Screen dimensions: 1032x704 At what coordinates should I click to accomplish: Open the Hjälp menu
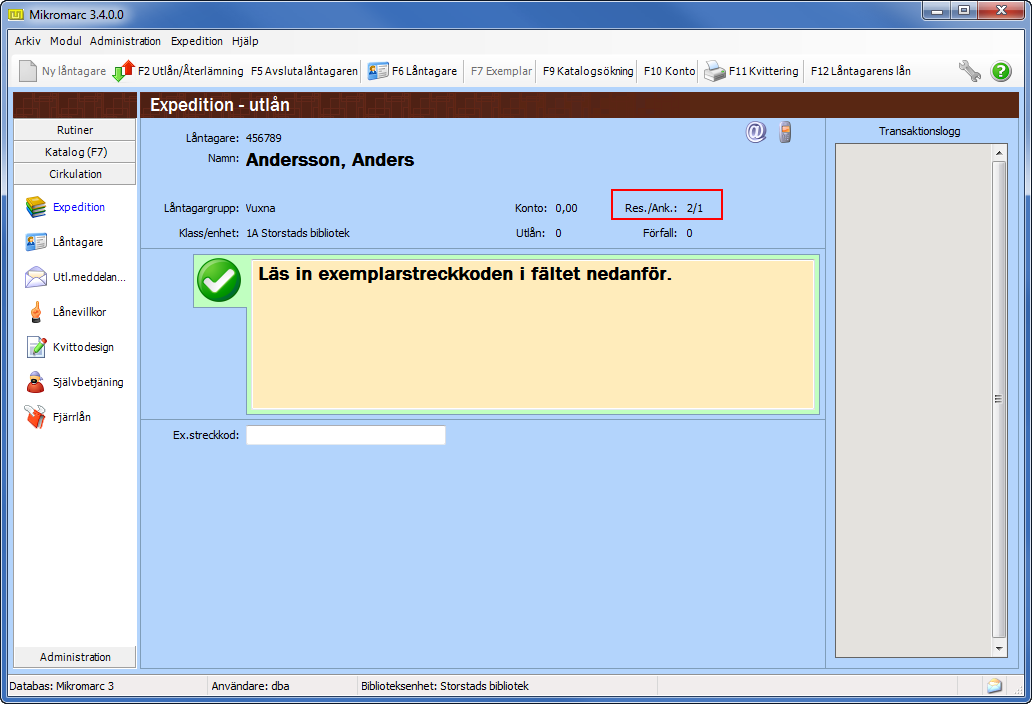pyautogui.click(x=245, y=41)
